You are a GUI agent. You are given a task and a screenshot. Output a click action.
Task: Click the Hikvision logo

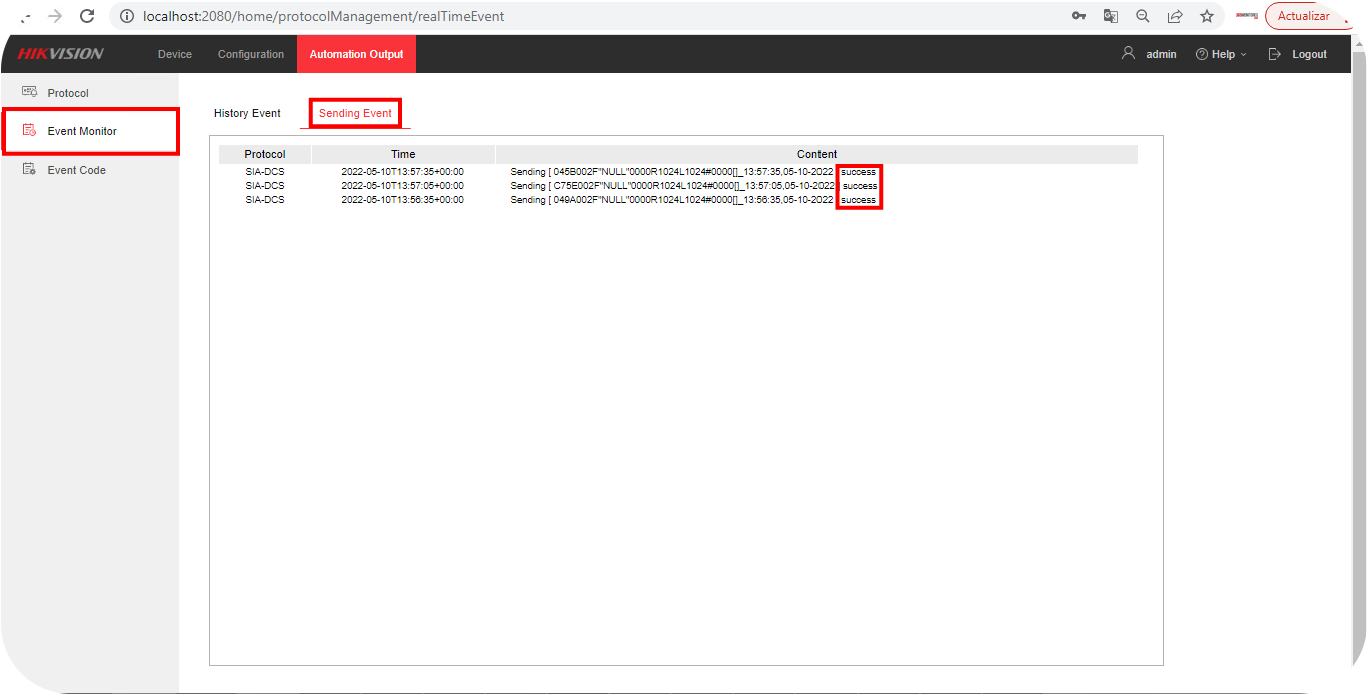point(60,54)
